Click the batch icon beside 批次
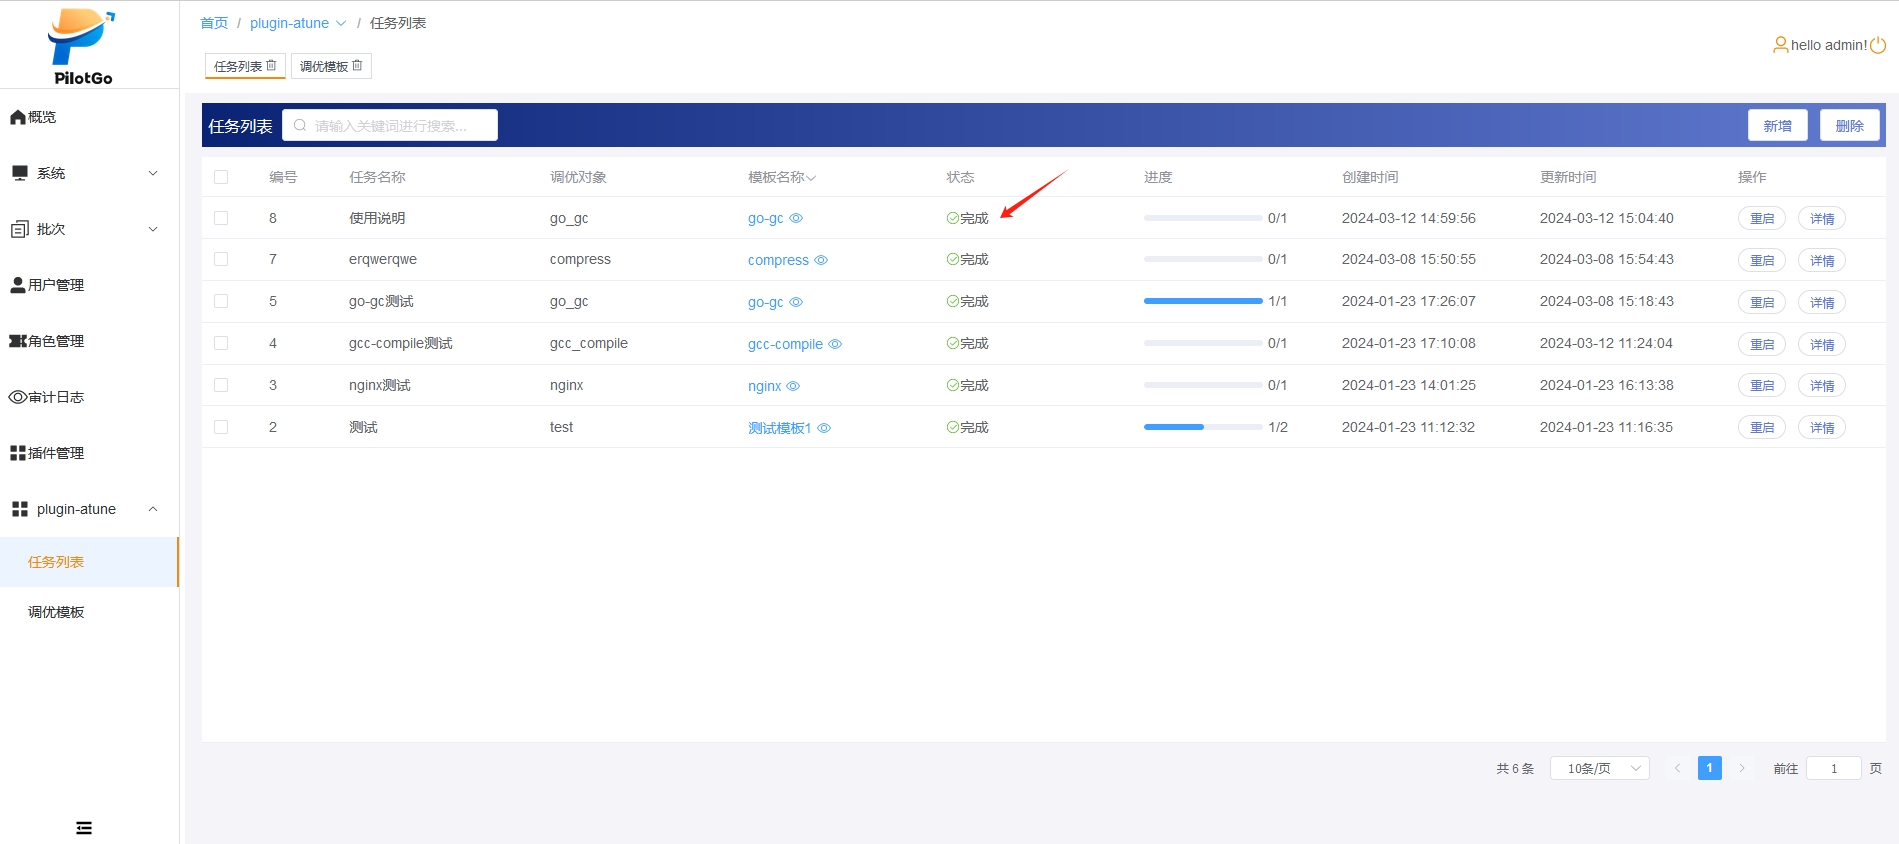Viewport: 1899px width, 844px height. [x=19, y=229]
